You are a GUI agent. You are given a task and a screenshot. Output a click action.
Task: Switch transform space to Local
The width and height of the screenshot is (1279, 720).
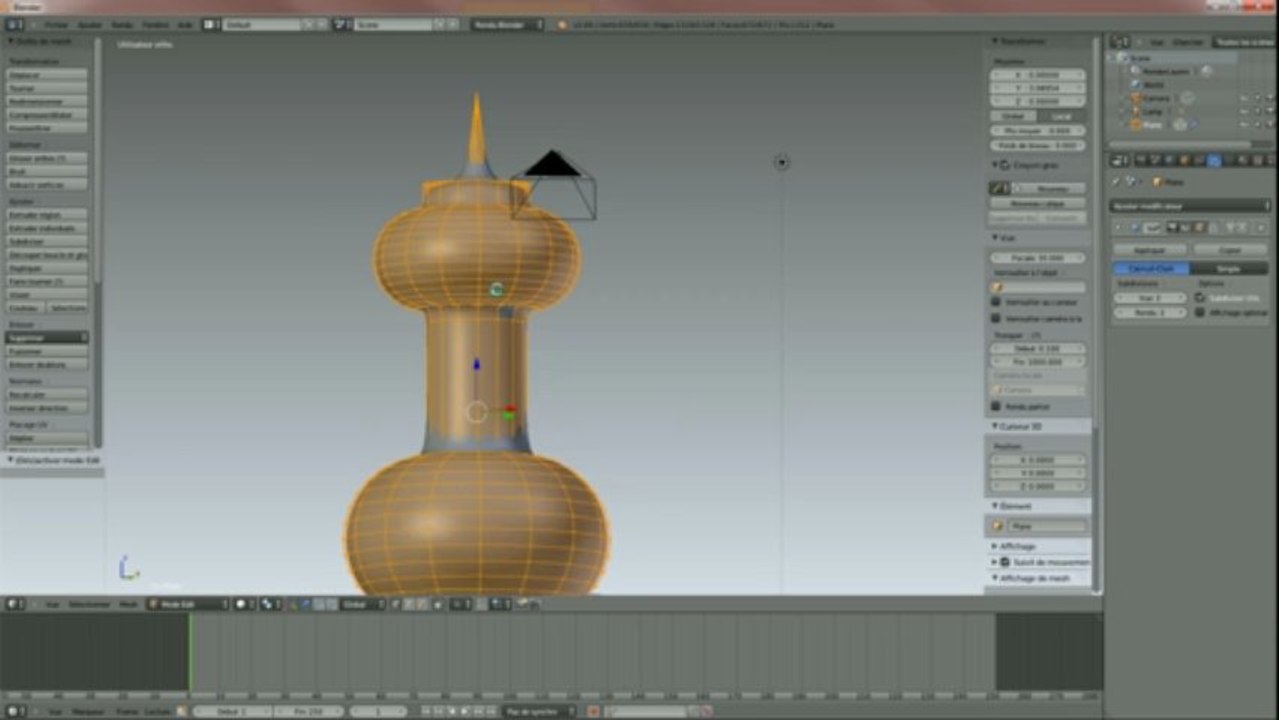coord(1061,116)
